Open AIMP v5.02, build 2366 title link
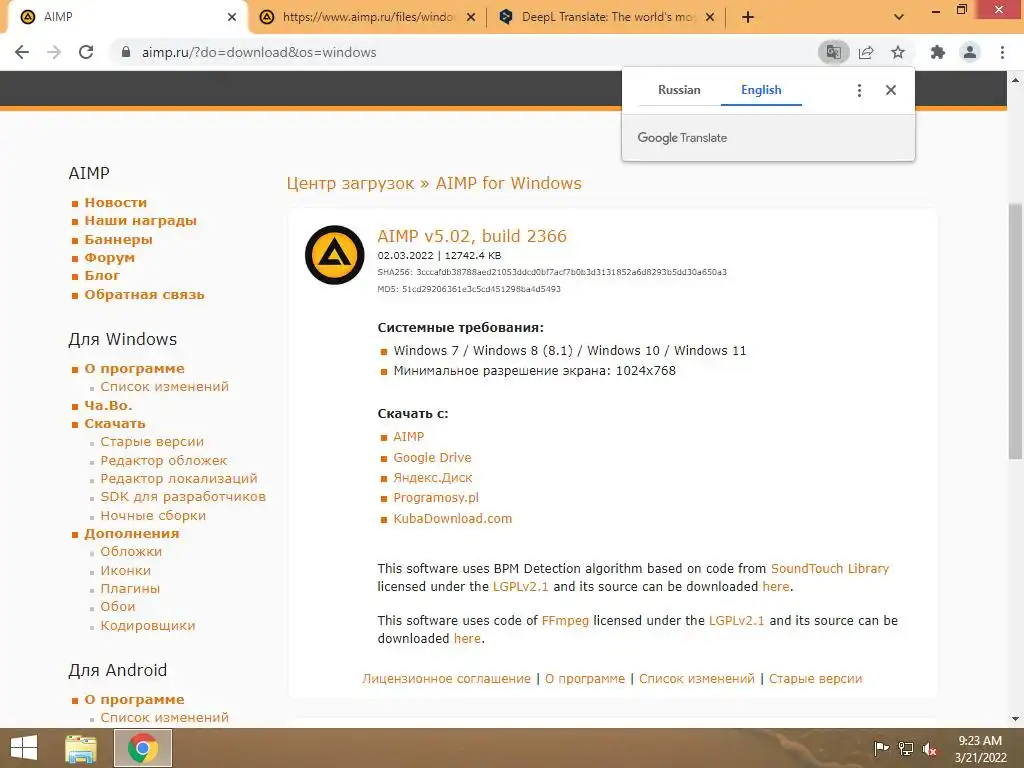This screenshot has width=1024, height=768. pos(472,236)
